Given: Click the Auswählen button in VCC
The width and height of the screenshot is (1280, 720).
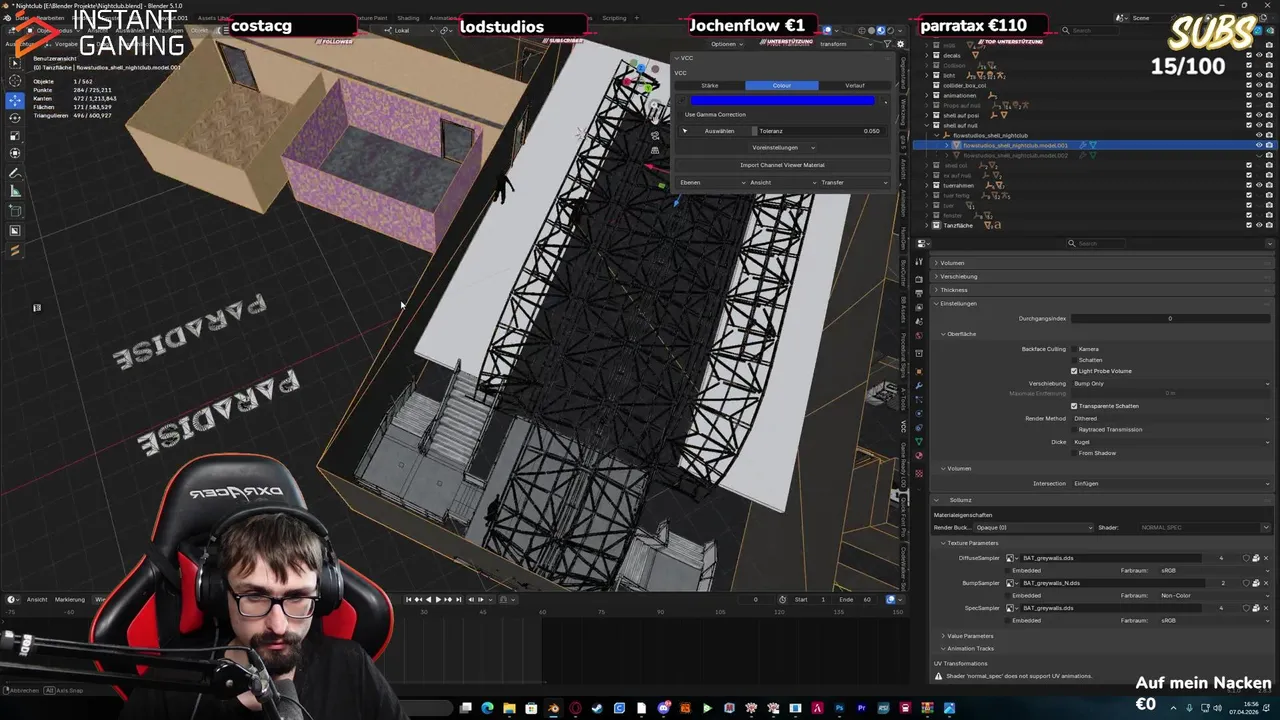Looking at the screenshot, I should pos(719,131).
